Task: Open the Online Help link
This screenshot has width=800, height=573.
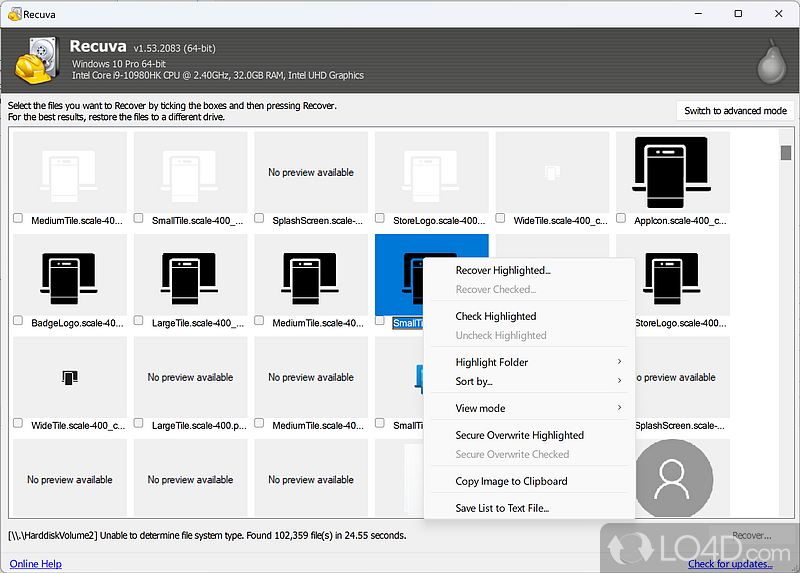Action: point(36,564)
